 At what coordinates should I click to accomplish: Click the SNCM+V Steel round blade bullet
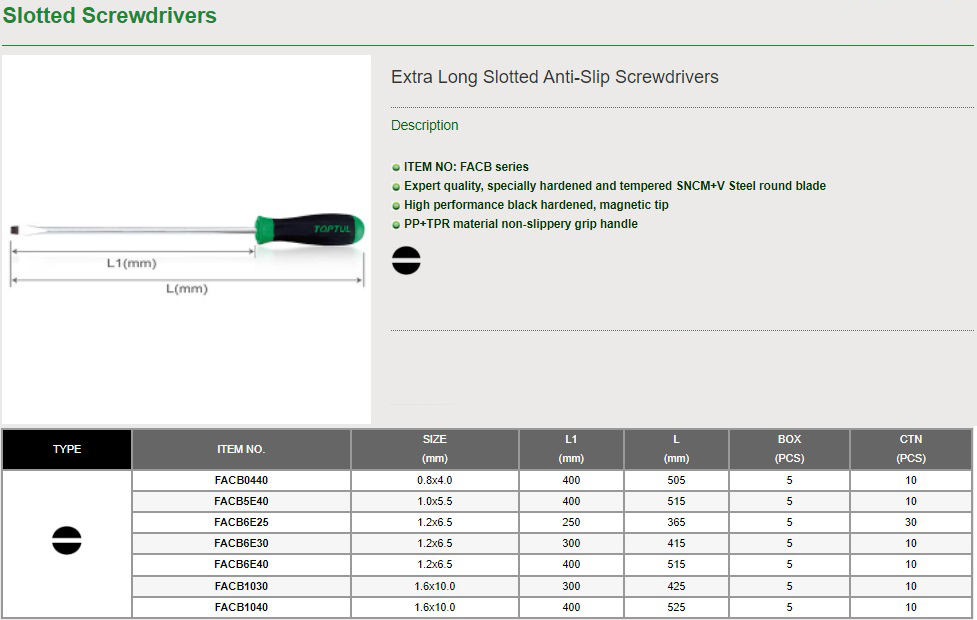point(615,186)
